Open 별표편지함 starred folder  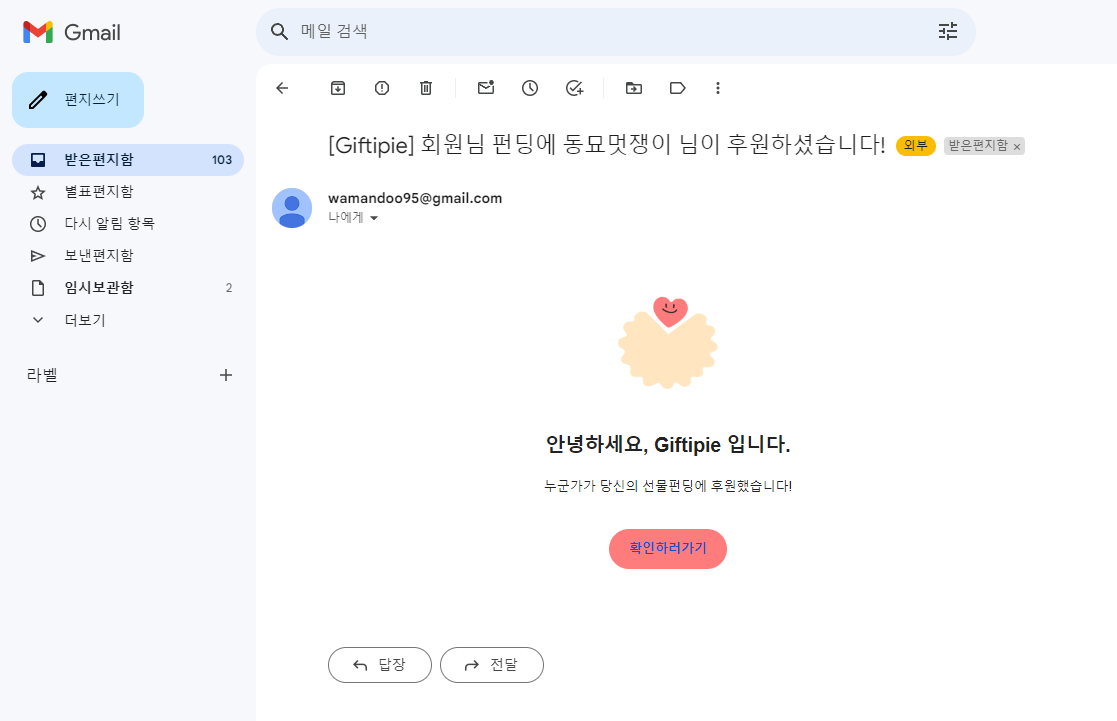128,192
